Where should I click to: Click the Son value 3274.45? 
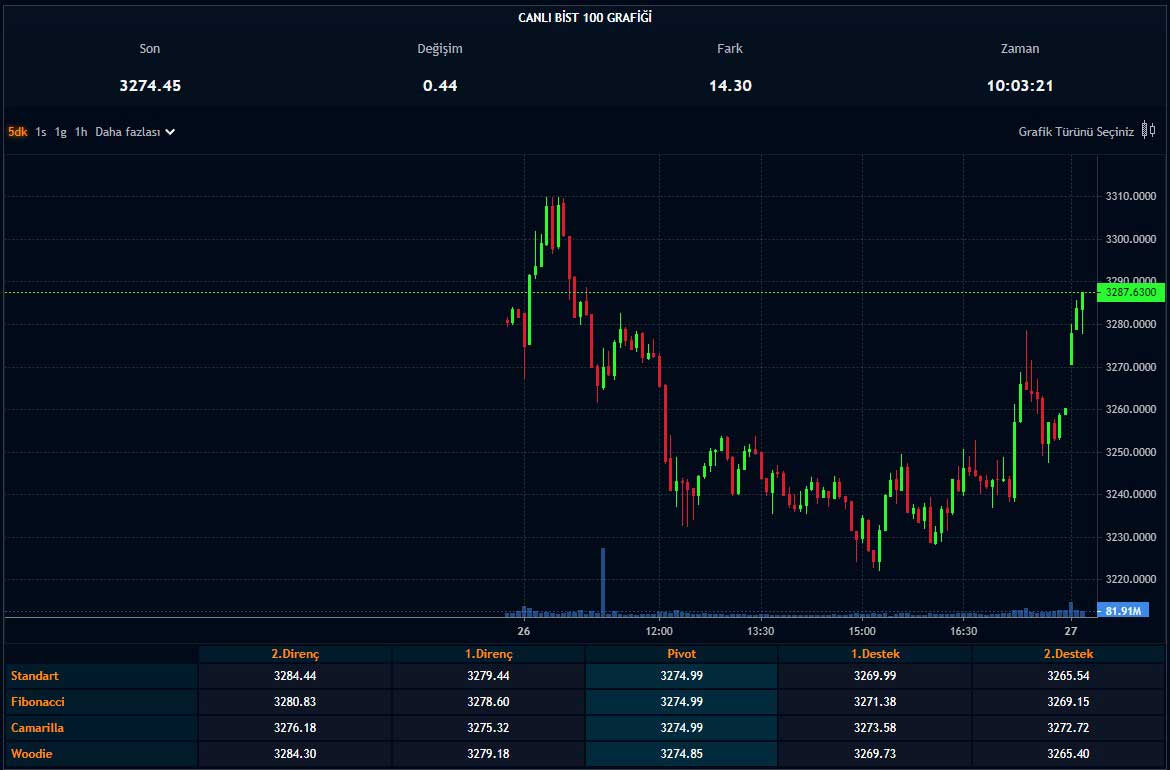(x=150, y=86)
